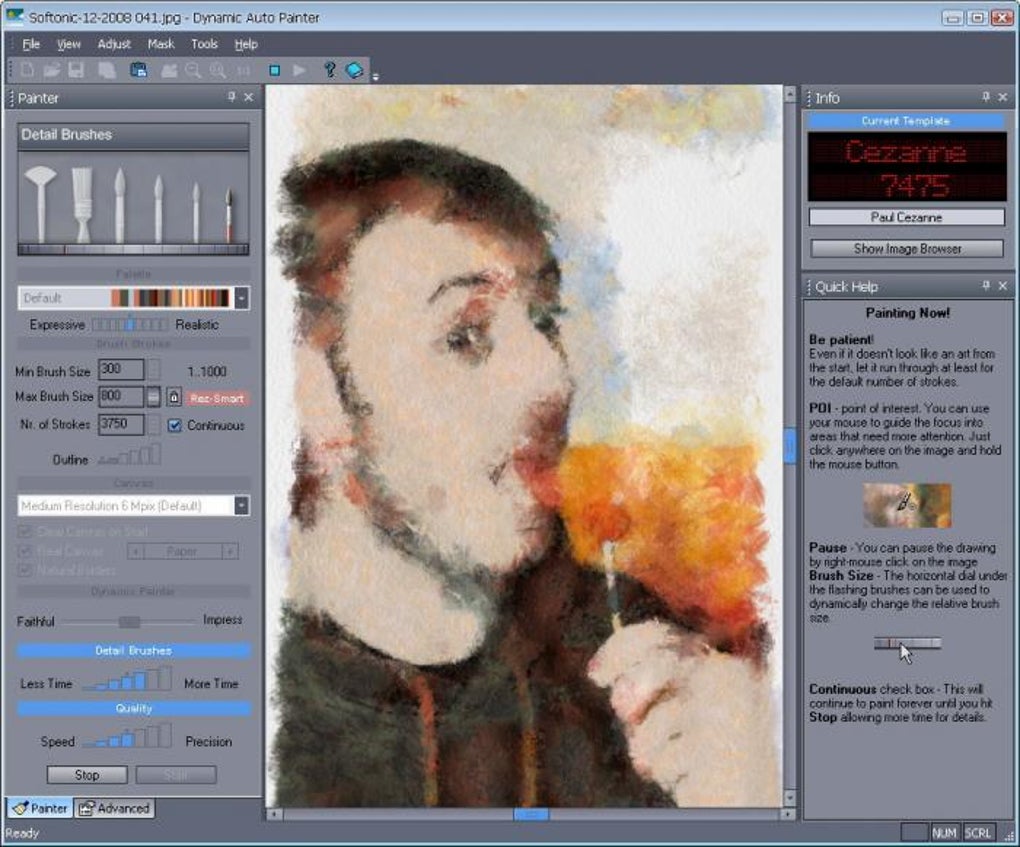Click the cyan square Stop toolbar icon
Image resolution: width=1020 pixels, height=847 pixels.
tap(275, 70)
